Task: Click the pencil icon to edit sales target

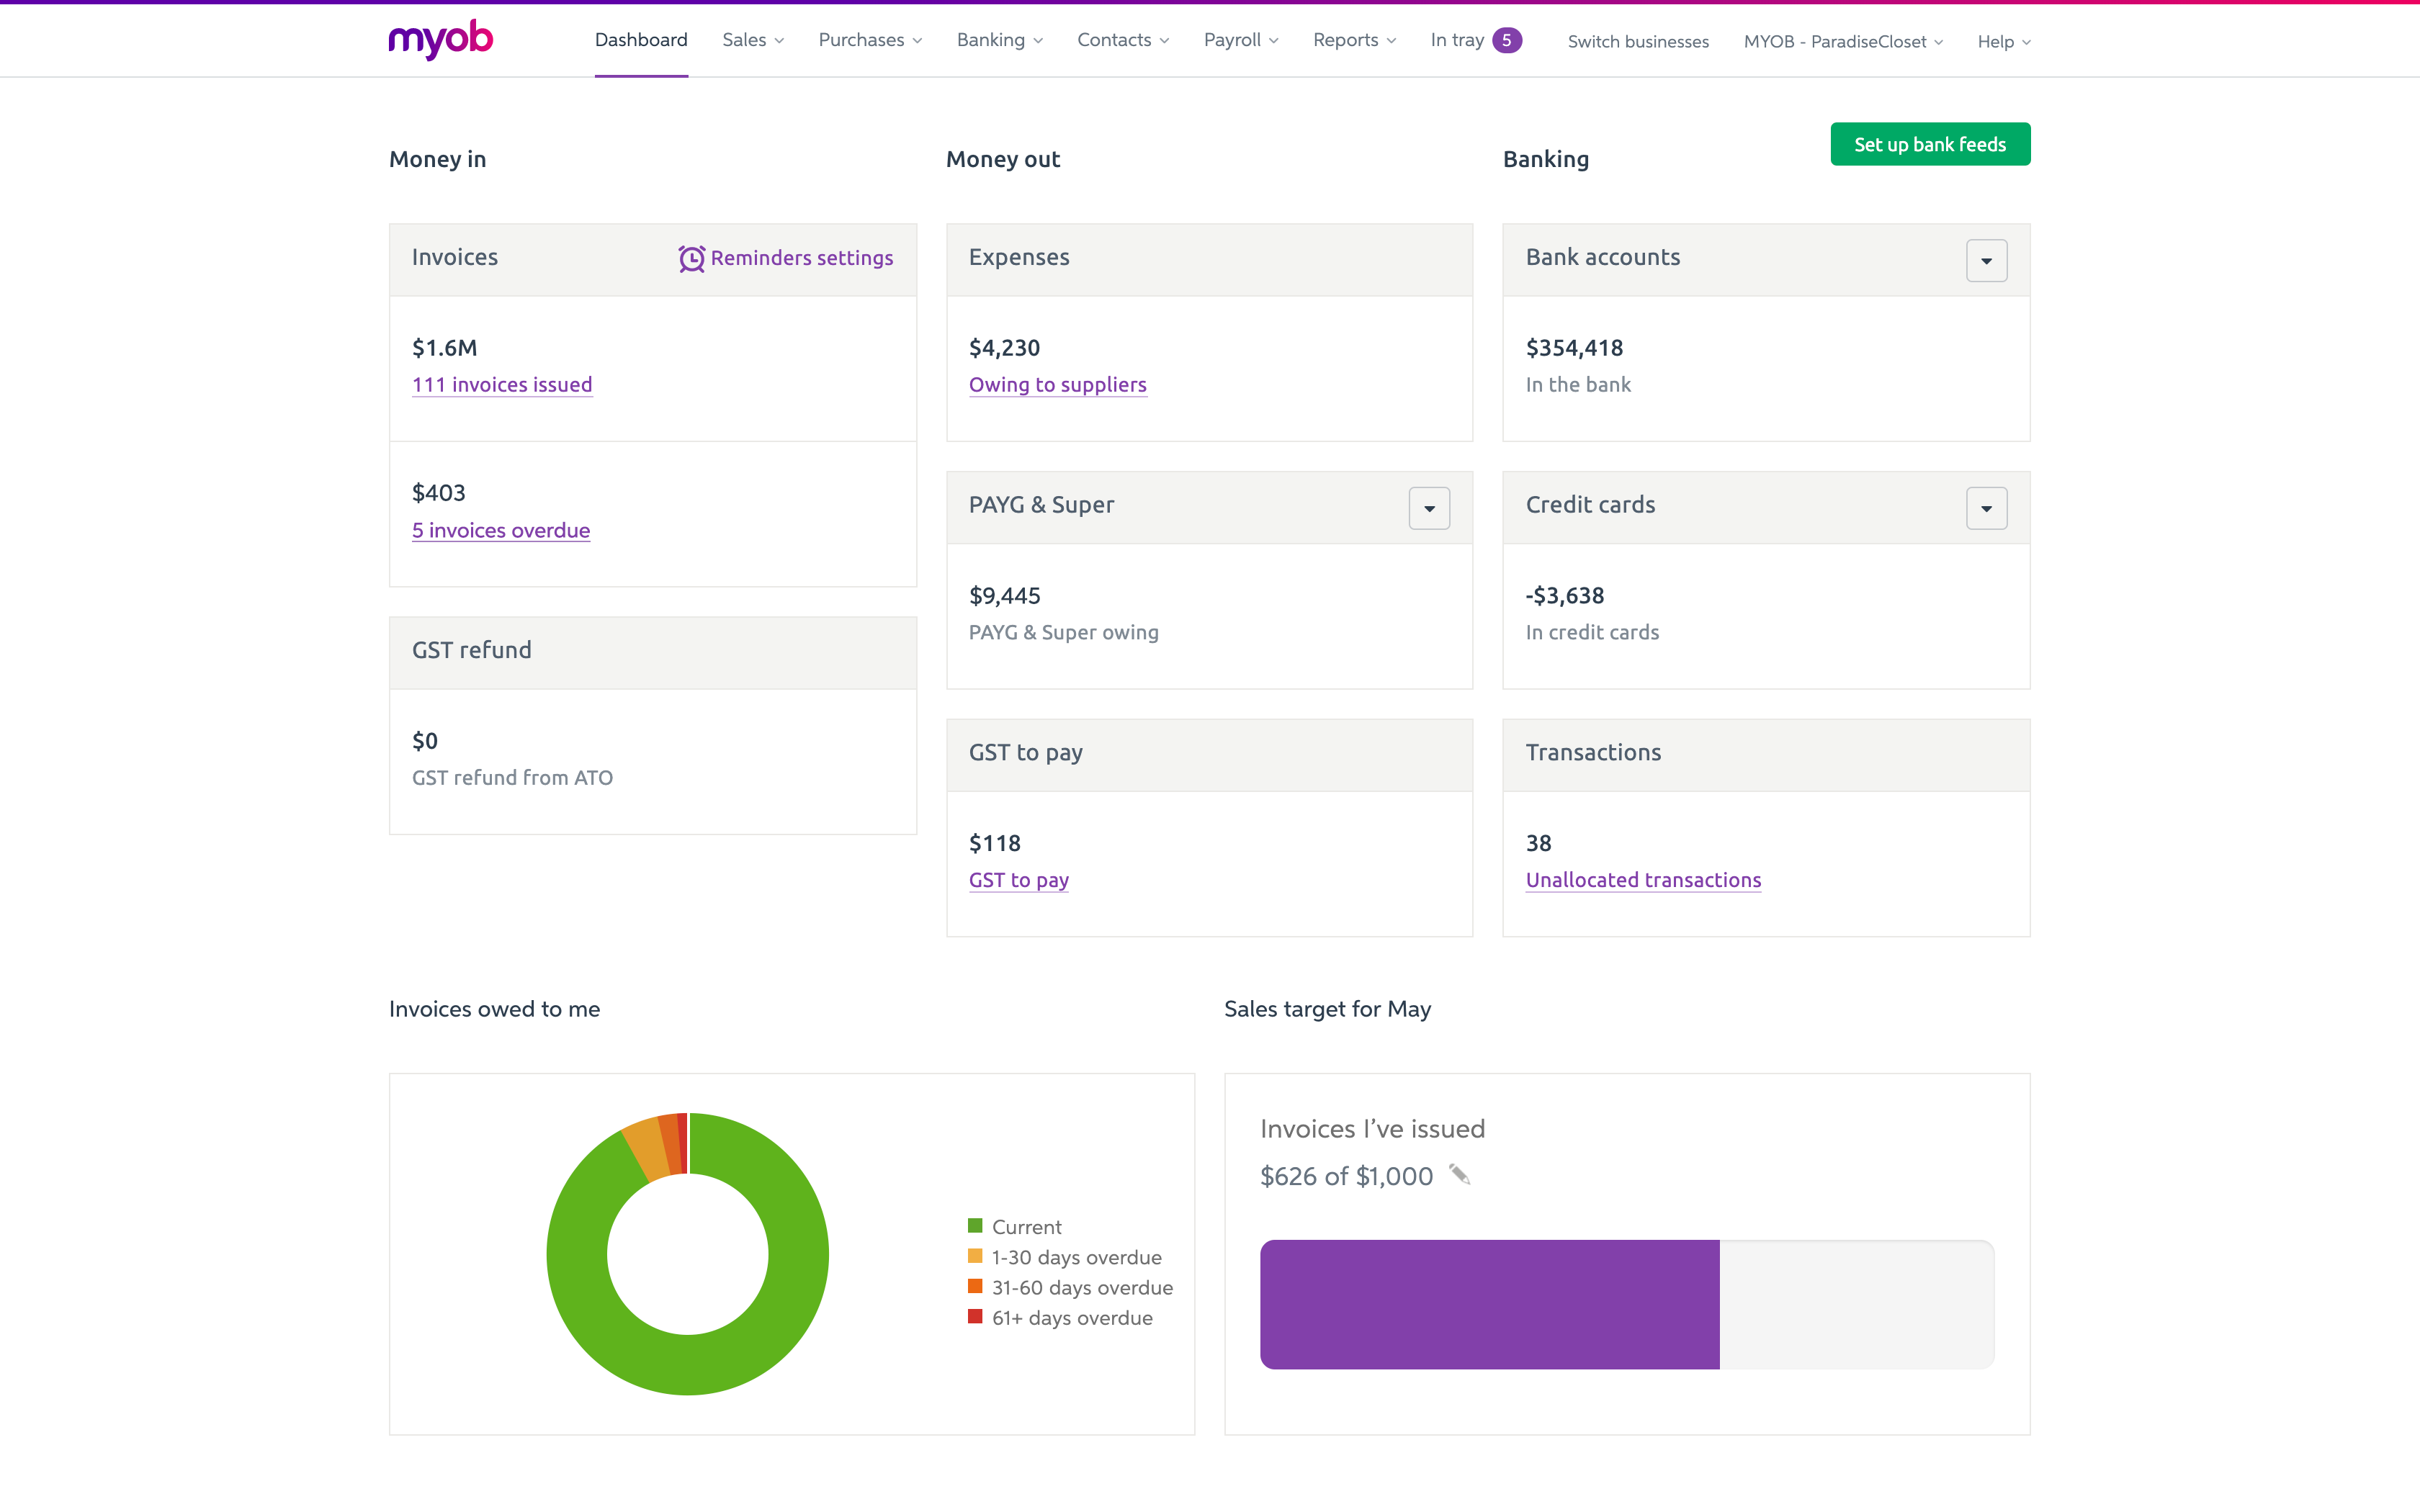Action: [1459, 1175]
